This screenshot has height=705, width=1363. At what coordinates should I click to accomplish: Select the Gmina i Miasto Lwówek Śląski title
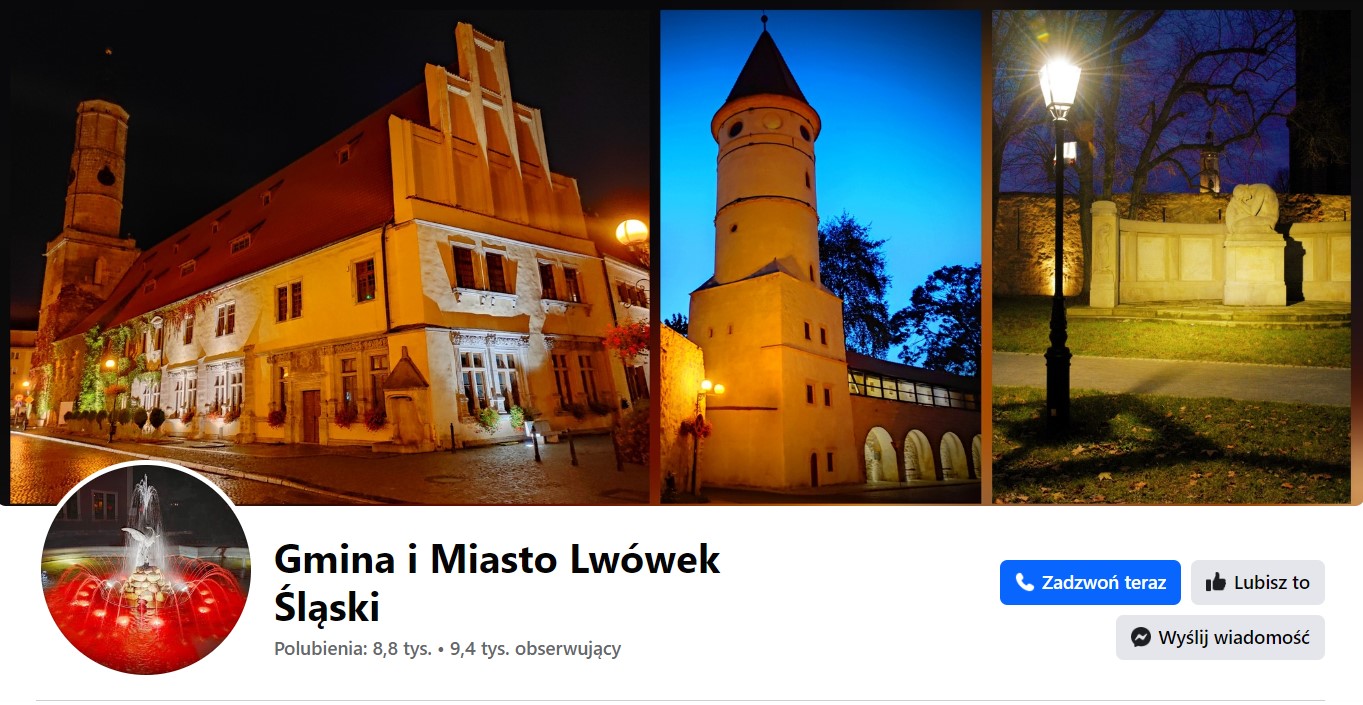tap(497, 583)
